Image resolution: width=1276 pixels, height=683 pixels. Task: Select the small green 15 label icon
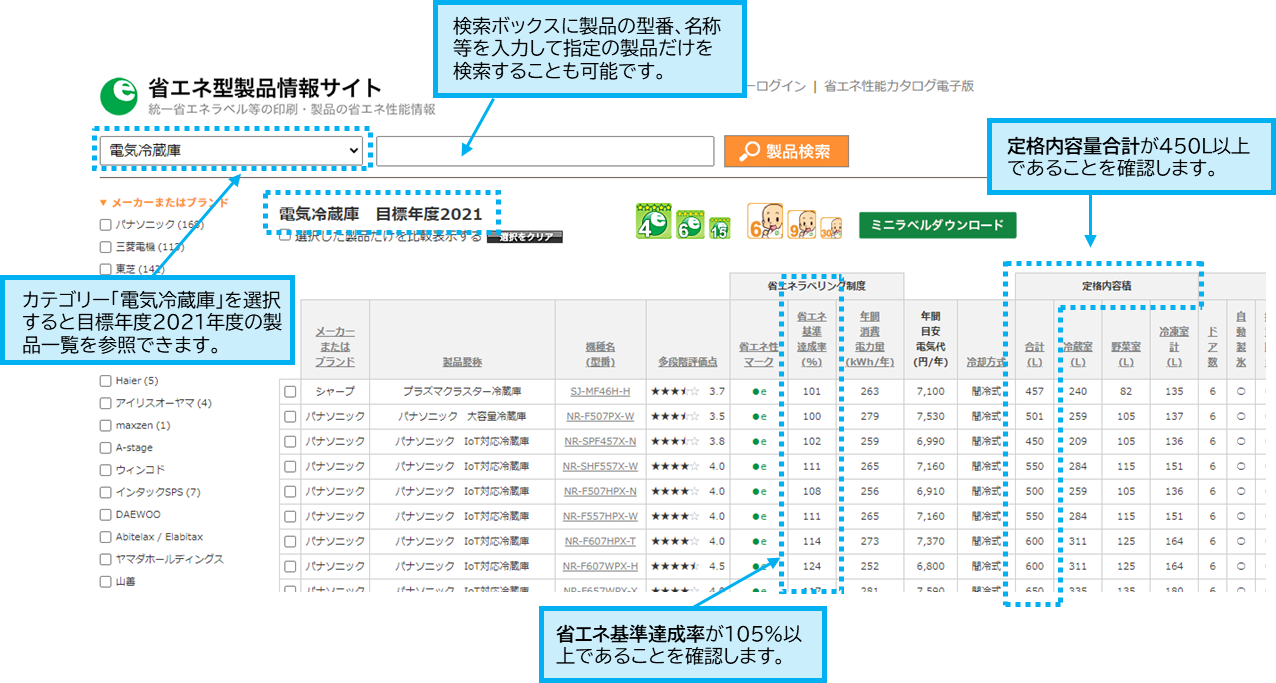point(719,229)
